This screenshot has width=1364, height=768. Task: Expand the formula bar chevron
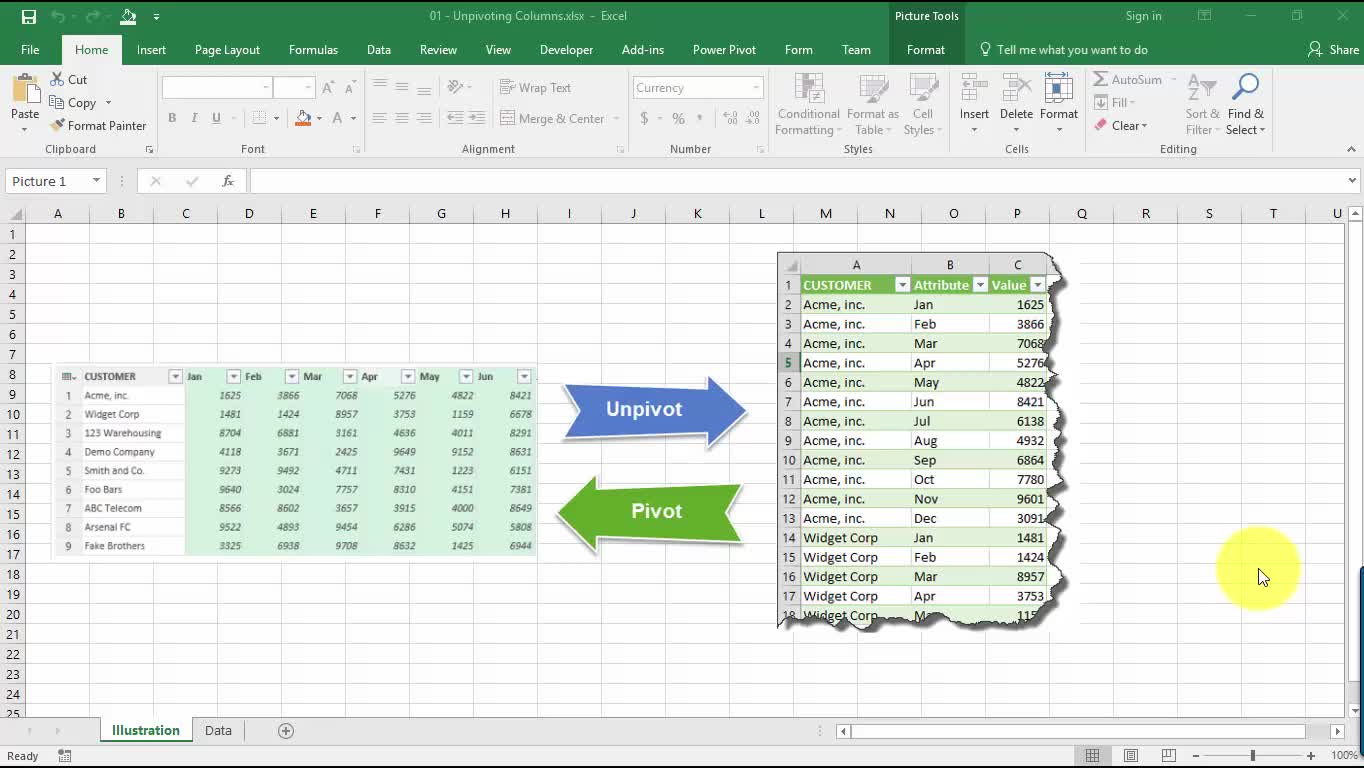click(1351, 181)
